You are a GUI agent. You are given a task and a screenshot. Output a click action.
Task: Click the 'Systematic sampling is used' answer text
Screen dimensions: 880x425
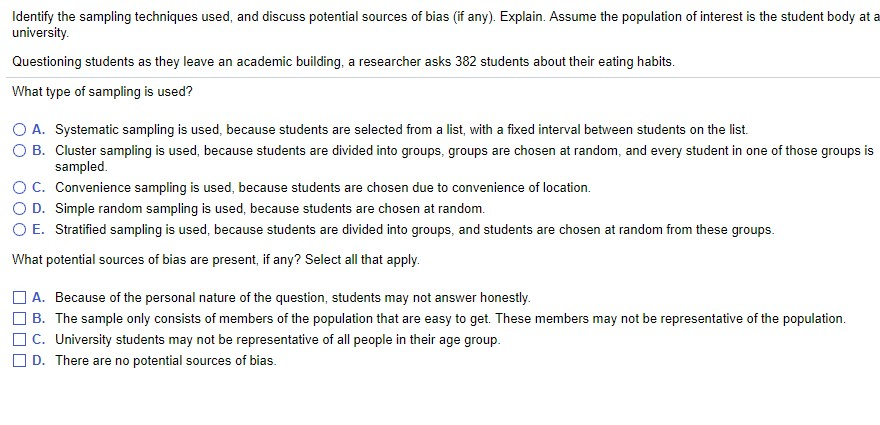coord(400,130)
